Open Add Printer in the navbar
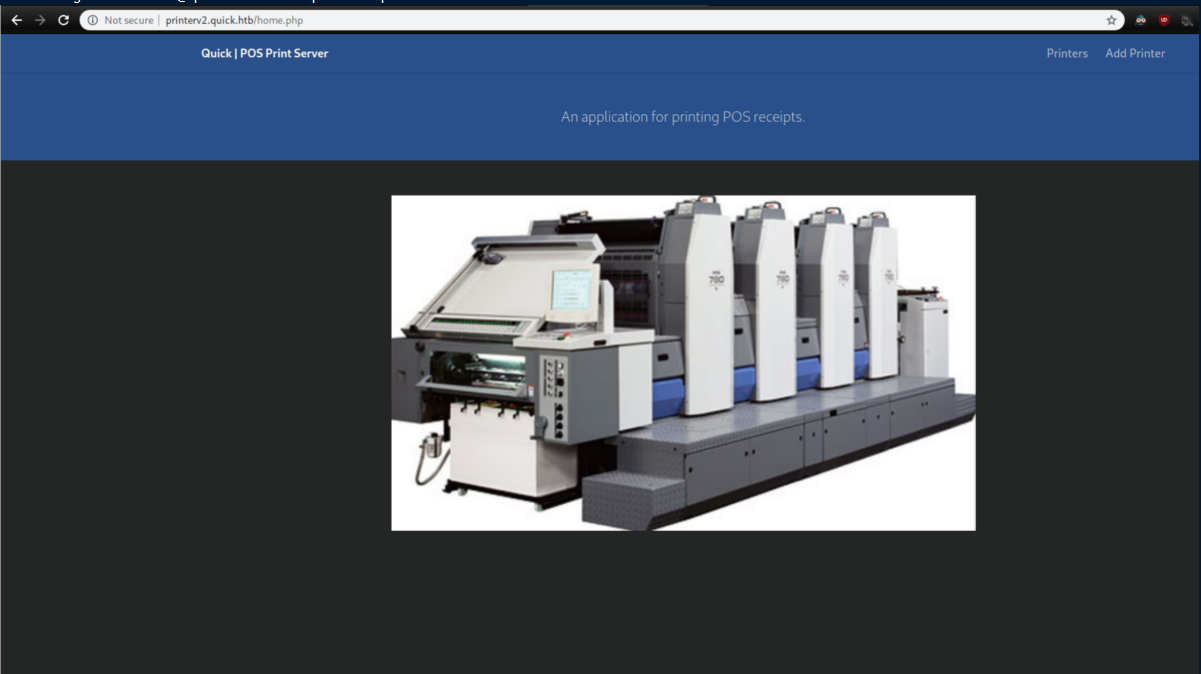The width and height of the screenshot is (1201, 674). 1134,53
